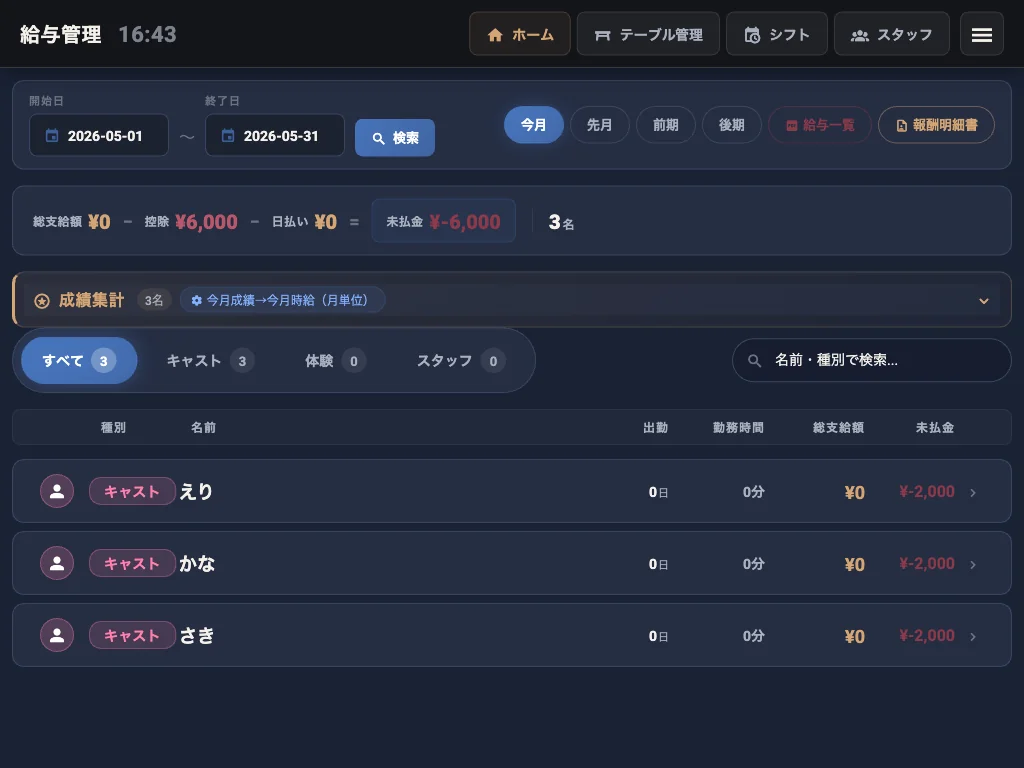
Task: Open かな's row detail chevron
Action: coord(973,564)
